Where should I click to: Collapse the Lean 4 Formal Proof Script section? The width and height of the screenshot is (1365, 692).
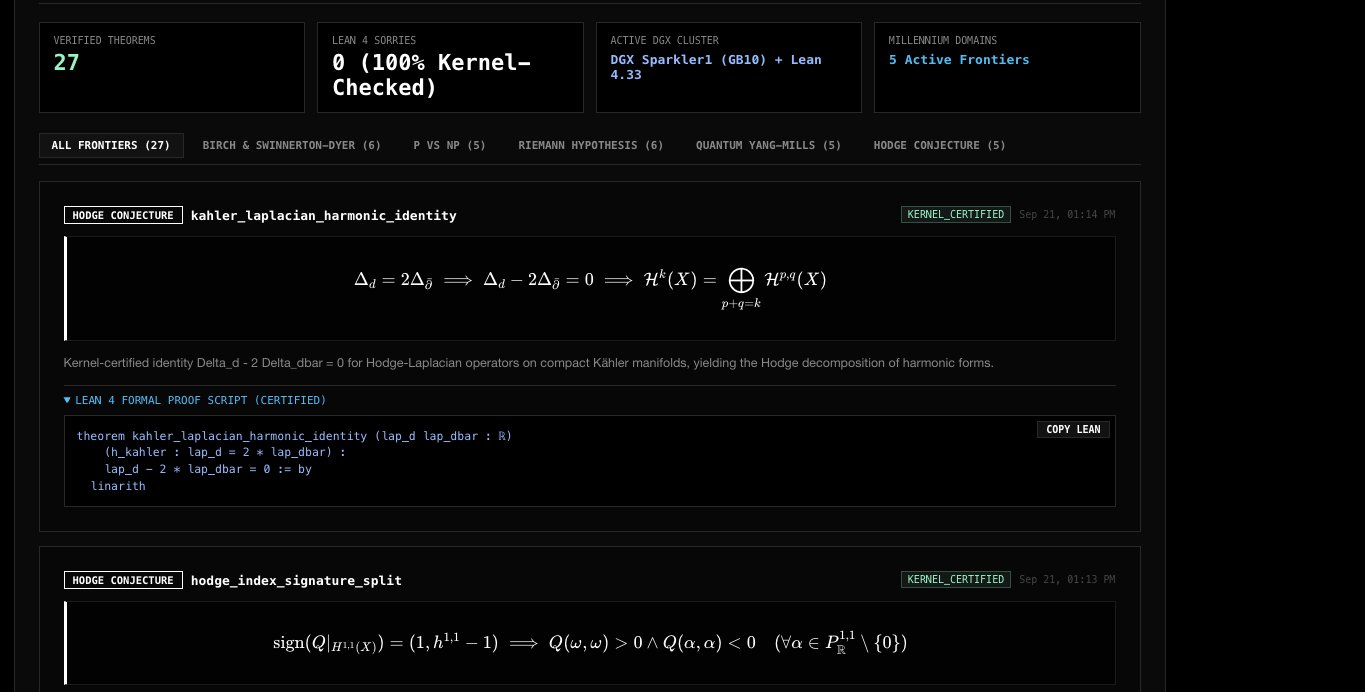[195, 400]
